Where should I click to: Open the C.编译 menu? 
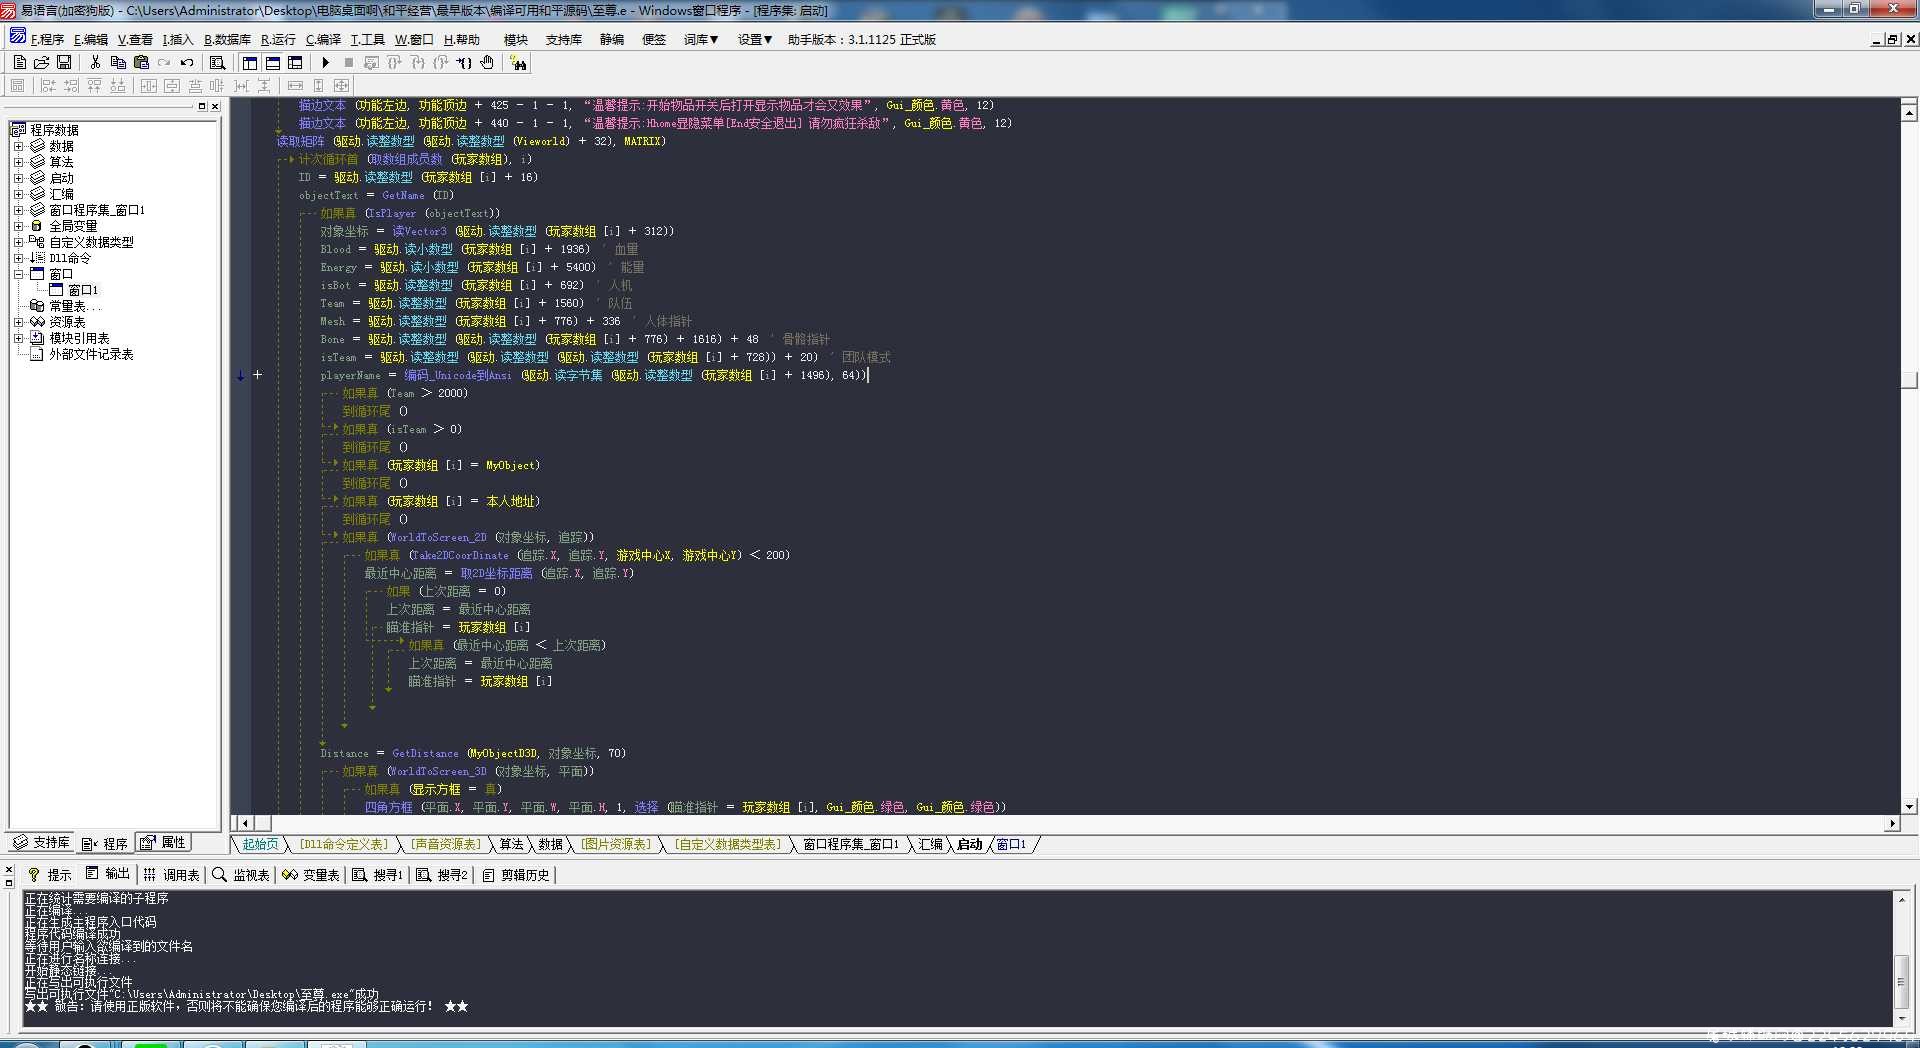click(x=323, y=39)
